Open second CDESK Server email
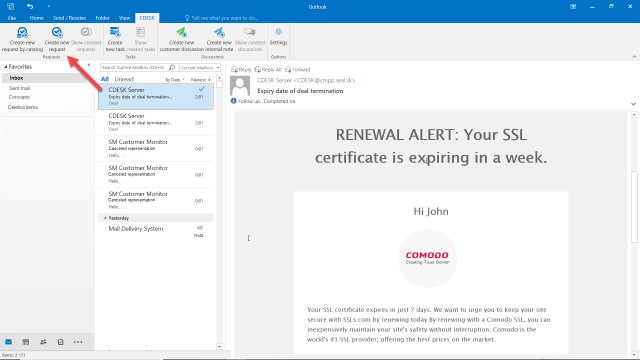Image resolution: width=640 pixels, height=360 pixels. coord(156,122)
